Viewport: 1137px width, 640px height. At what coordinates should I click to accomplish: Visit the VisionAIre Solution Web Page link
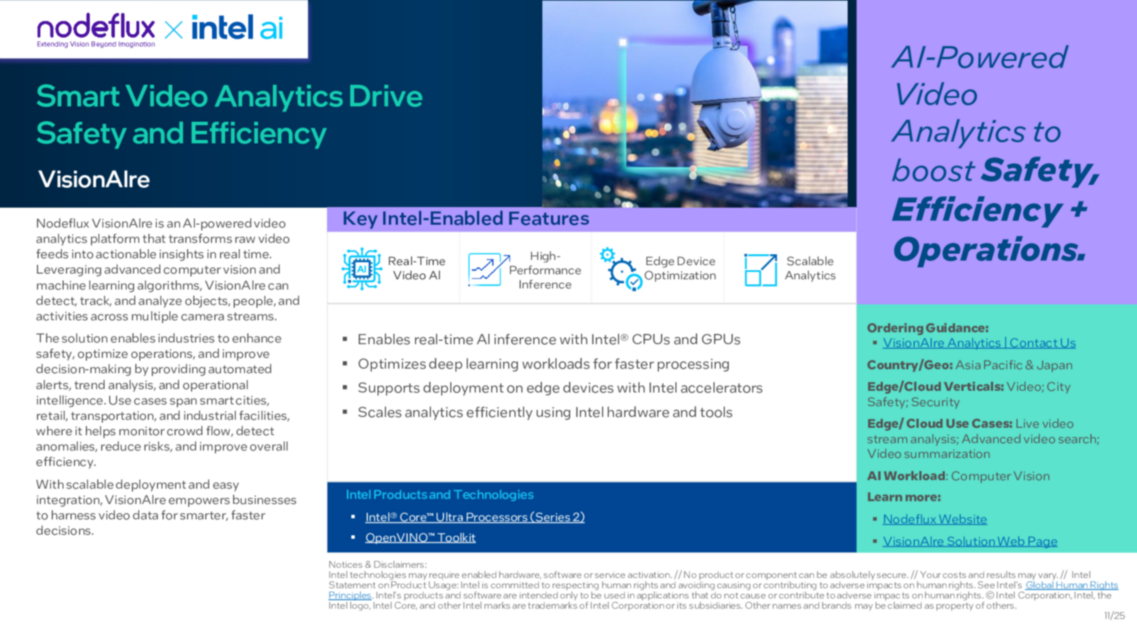(970, 541)
